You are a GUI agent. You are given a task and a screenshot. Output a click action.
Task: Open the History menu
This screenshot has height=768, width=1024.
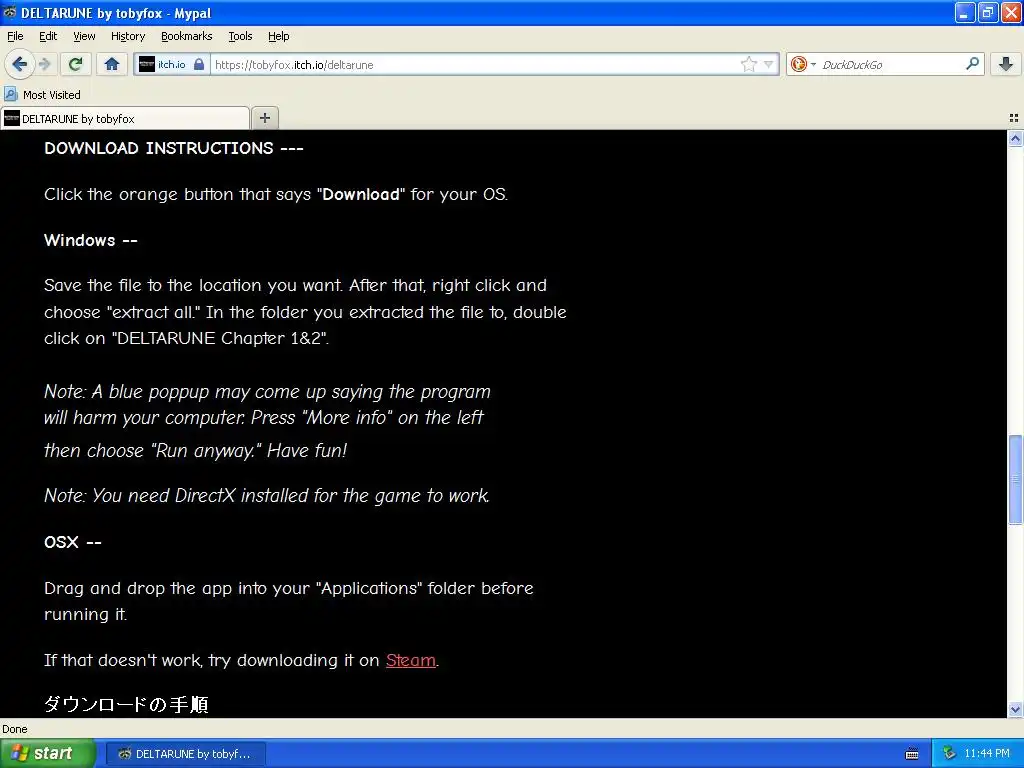click(127, 36)
